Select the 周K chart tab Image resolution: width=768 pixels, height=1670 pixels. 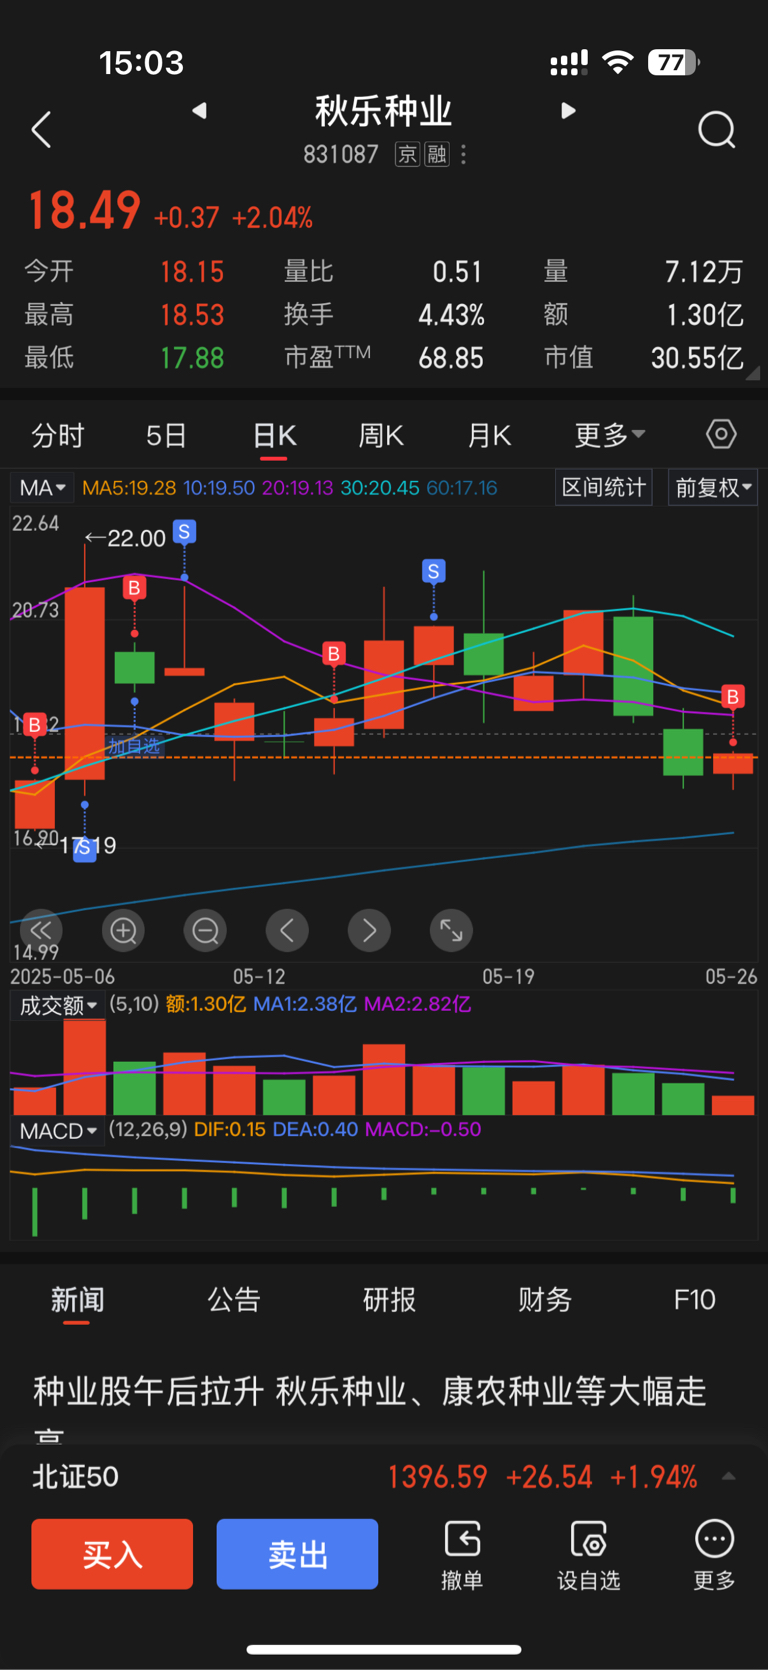pos(381,435)
